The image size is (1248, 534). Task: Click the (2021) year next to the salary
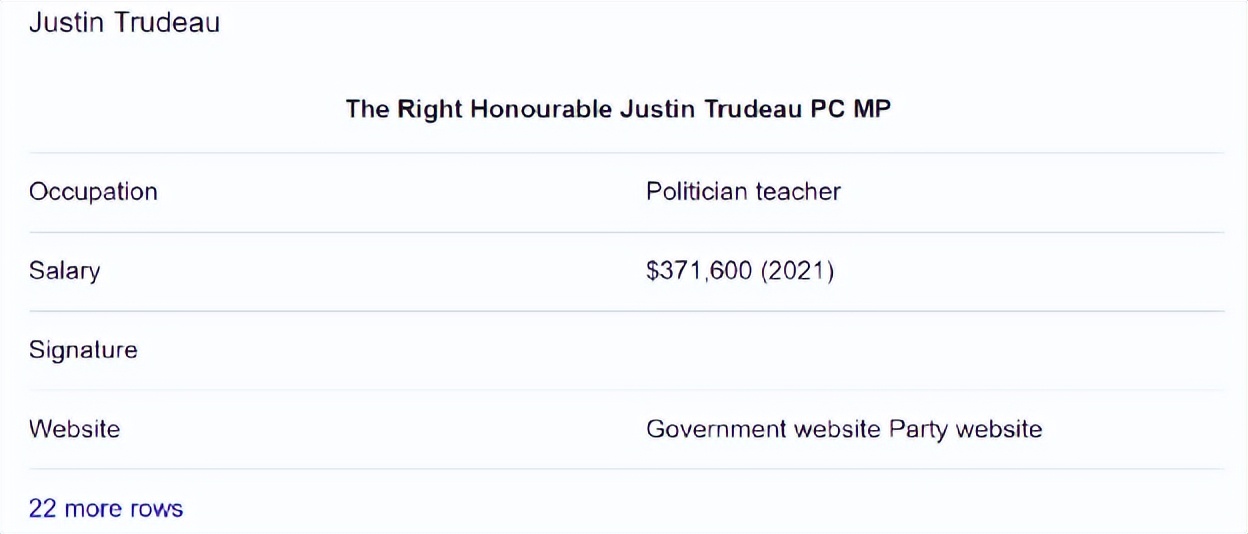pos(797,271)
